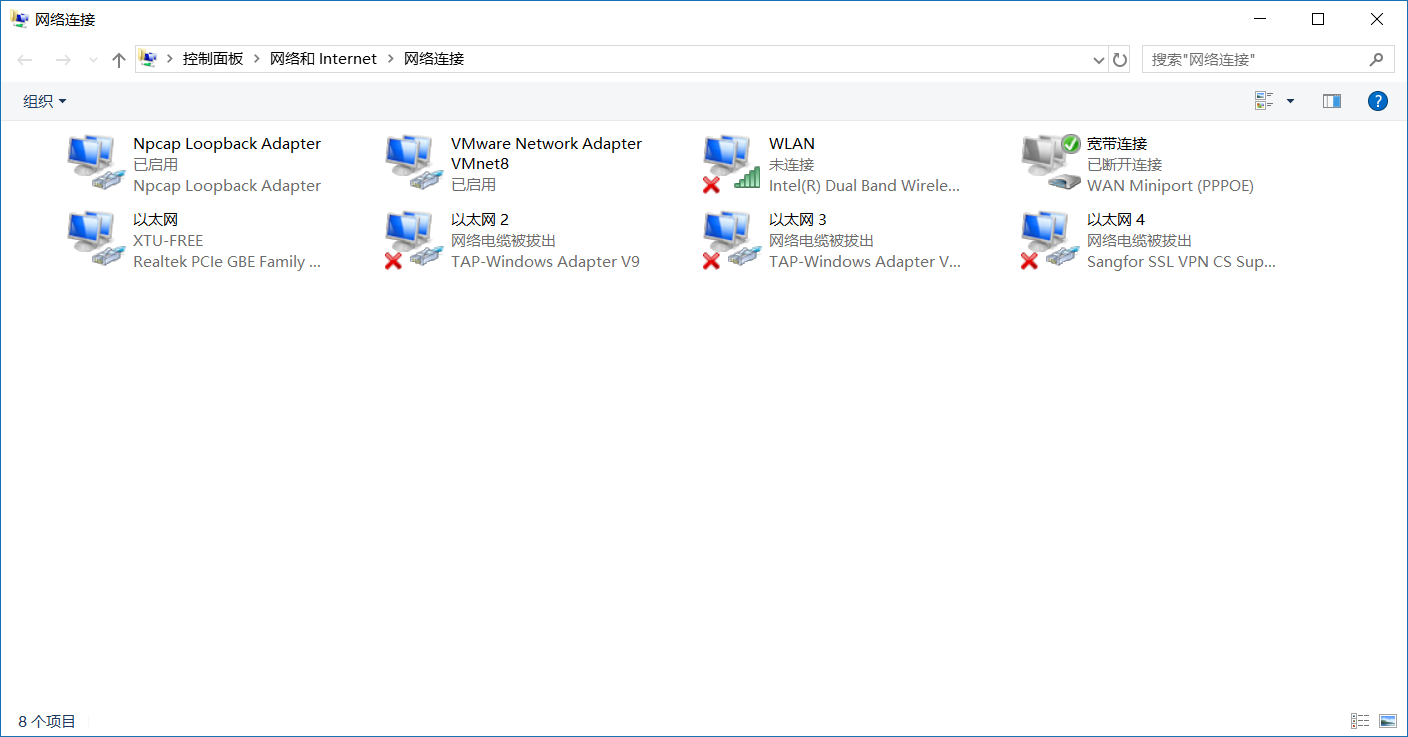This screenshot has height=737, width=1408.
Task: Open the blue help question mark
Action: 1377,101
